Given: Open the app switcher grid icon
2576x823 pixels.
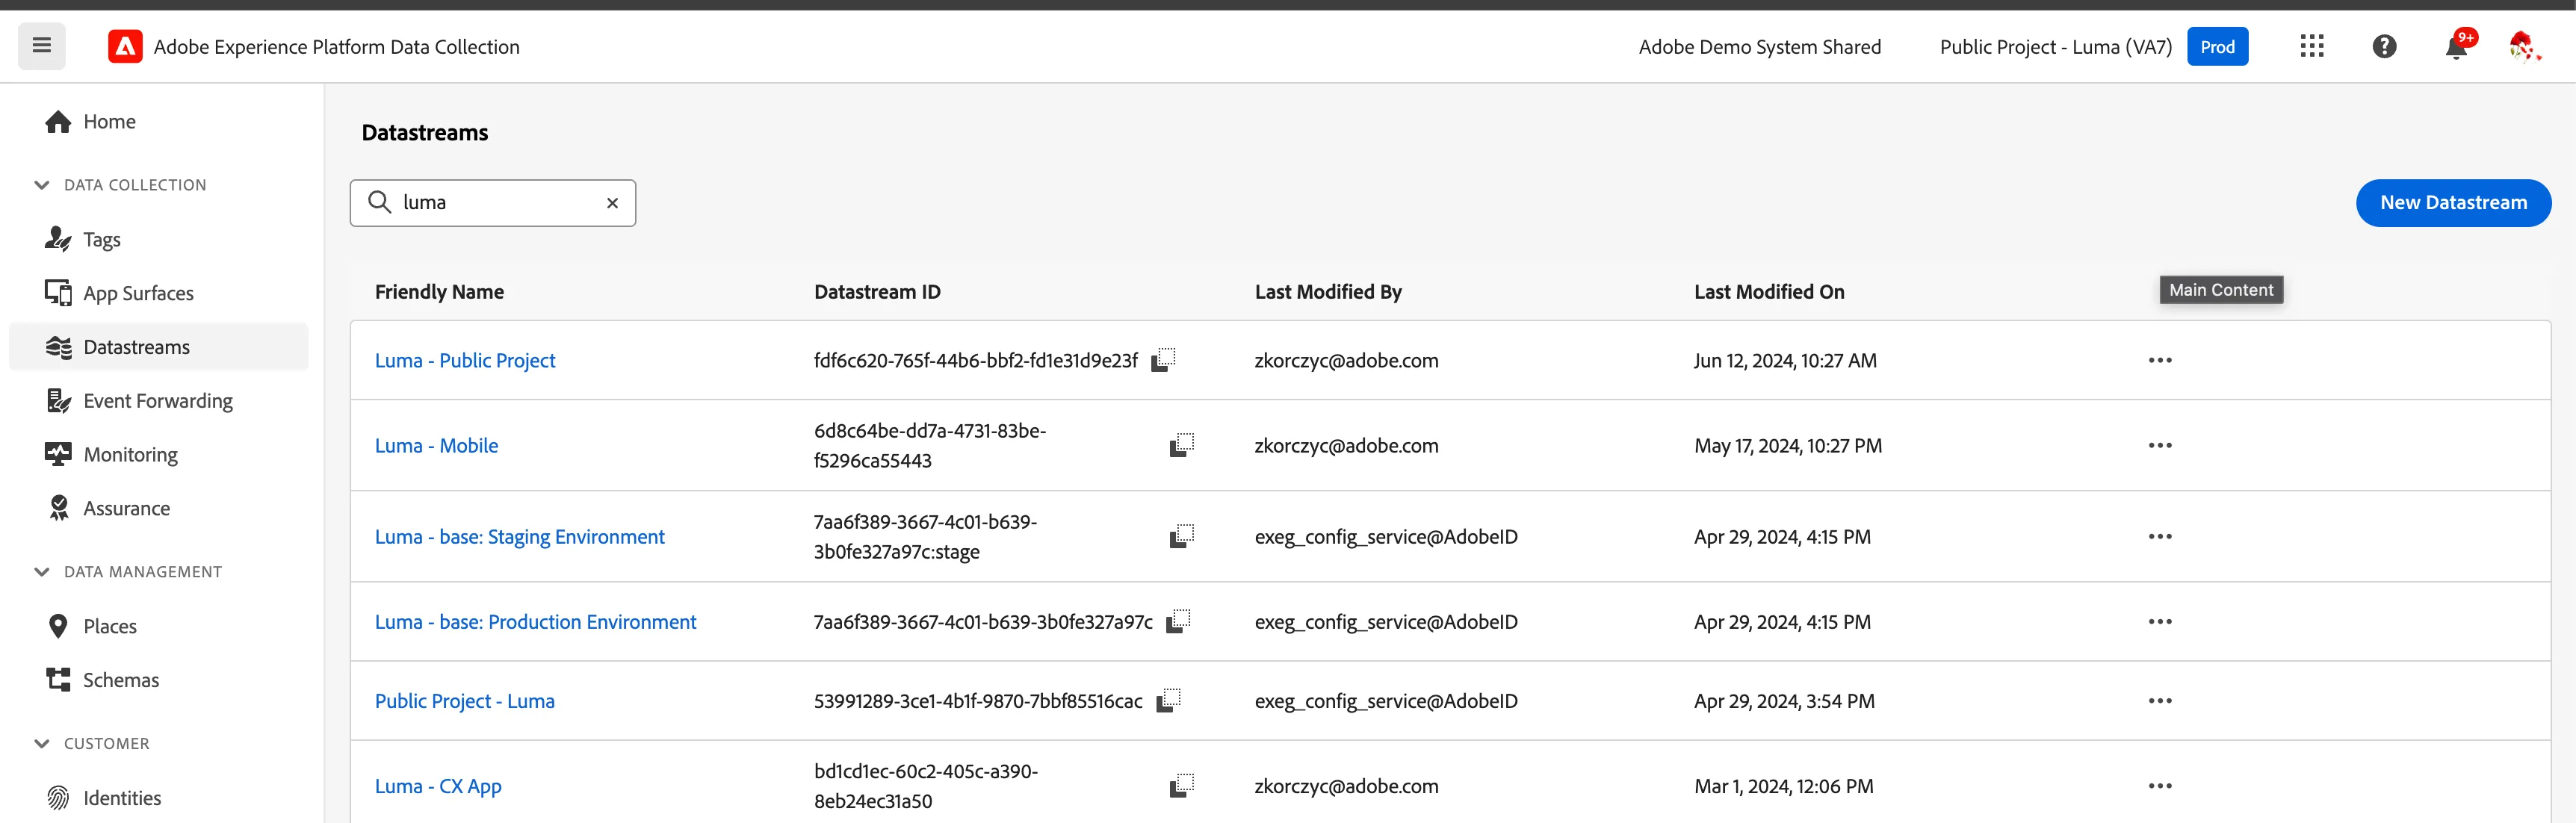Looking at the screenshot, I should pos(2312,46).
